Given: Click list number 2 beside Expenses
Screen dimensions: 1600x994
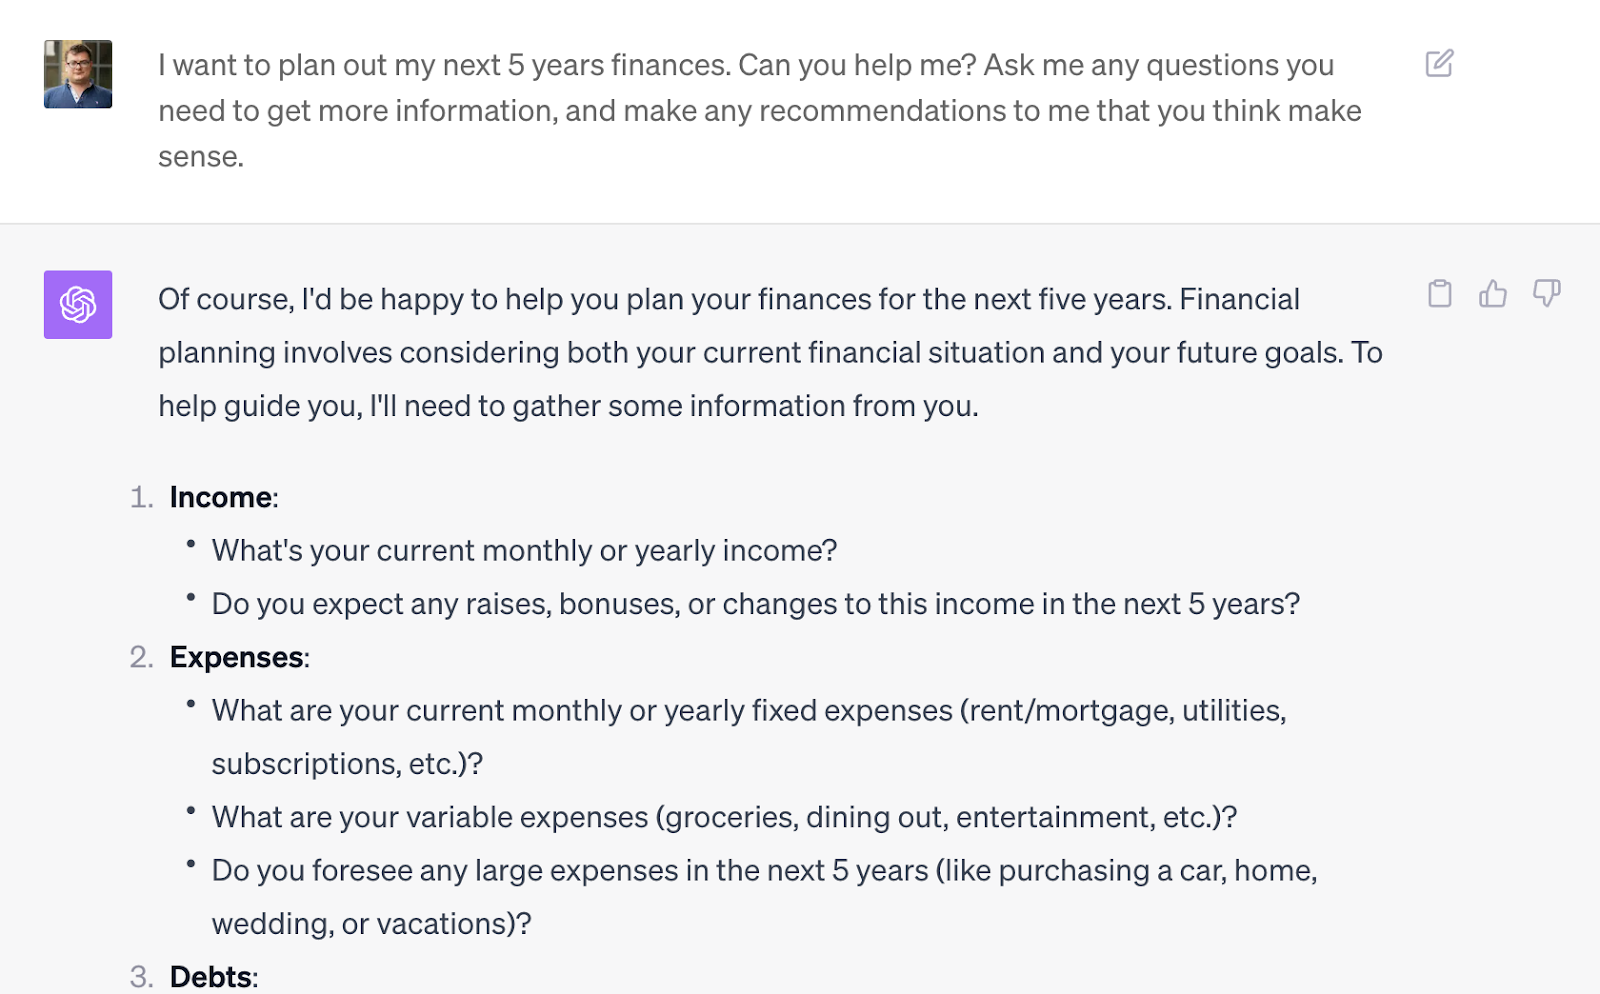Looking at the screenshot, I should pyautogui.click(x=141, y=657).
